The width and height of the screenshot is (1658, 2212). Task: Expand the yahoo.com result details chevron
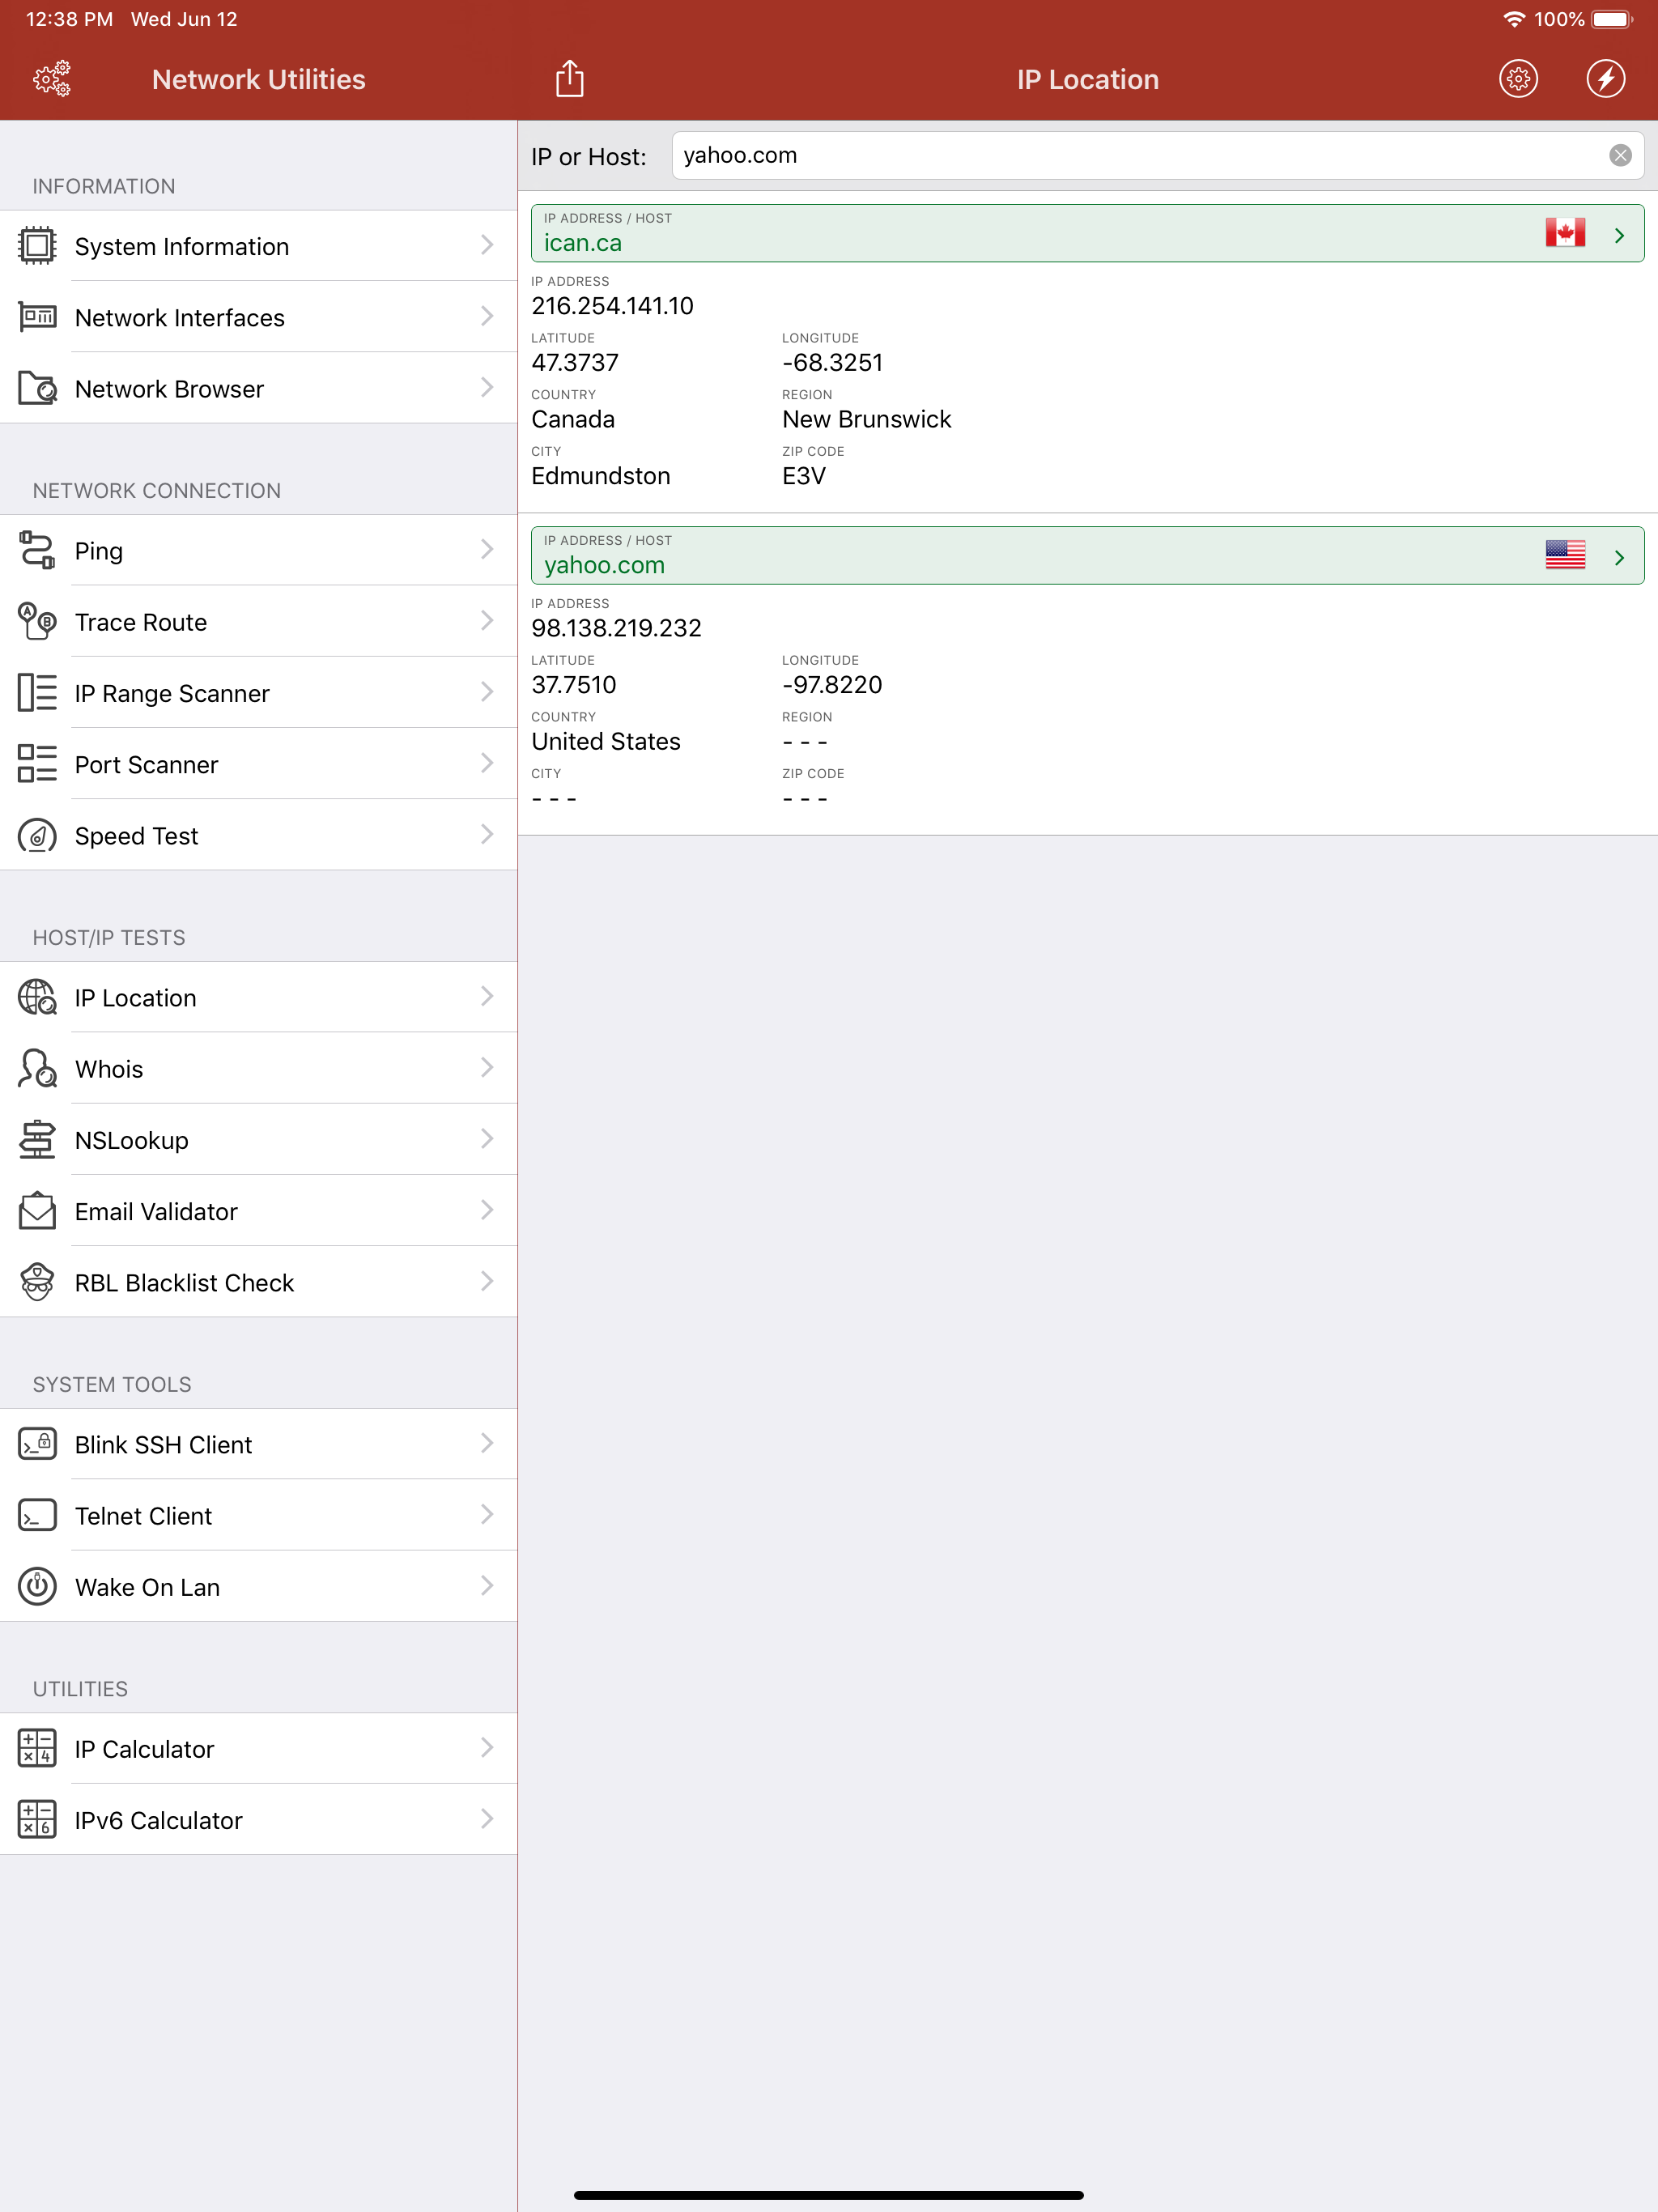(1619, 557)
